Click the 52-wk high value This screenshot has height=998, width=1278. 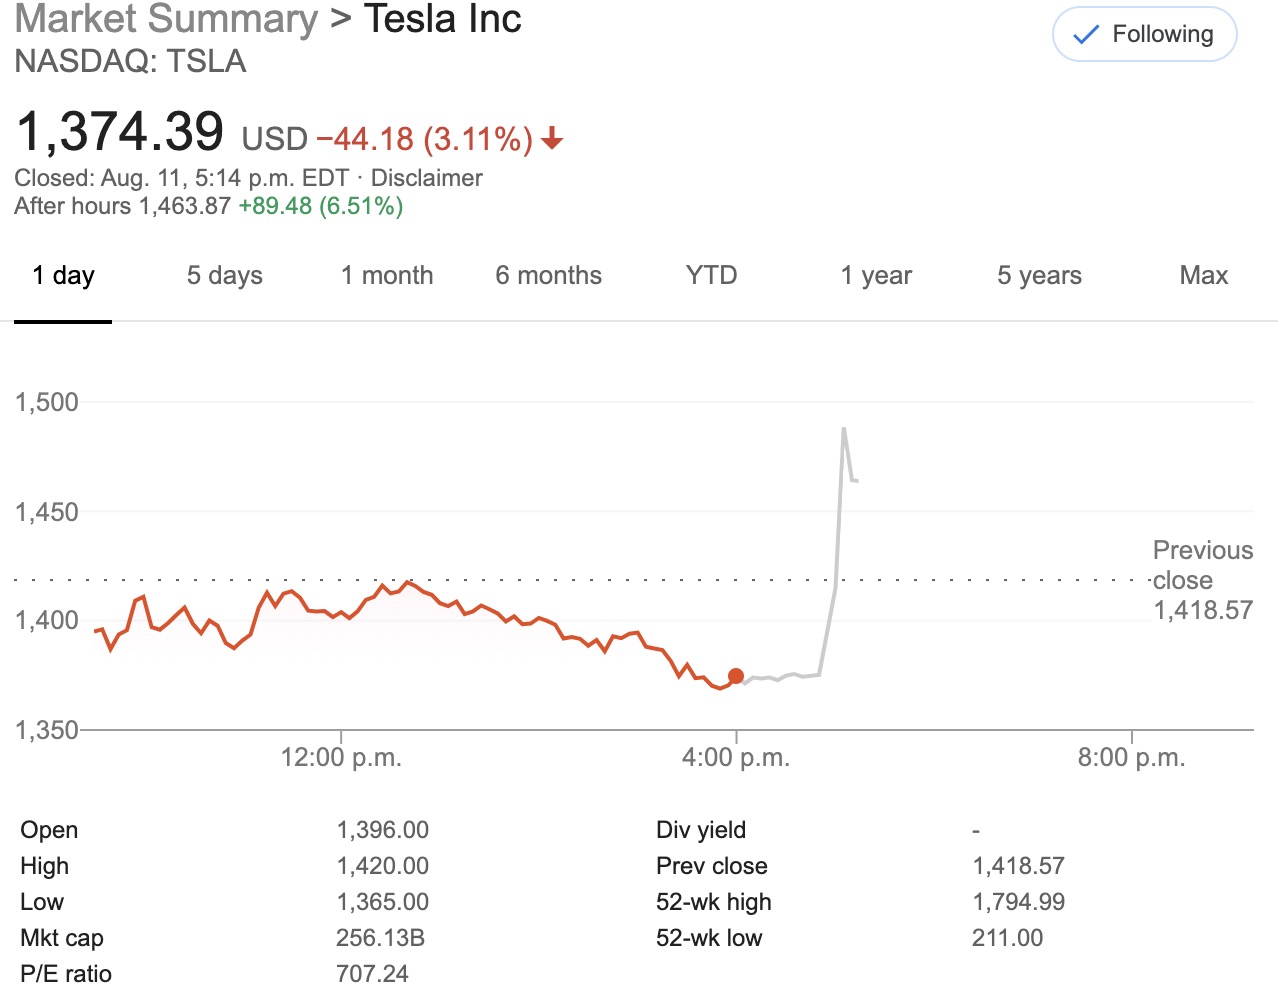[1020, 901]
